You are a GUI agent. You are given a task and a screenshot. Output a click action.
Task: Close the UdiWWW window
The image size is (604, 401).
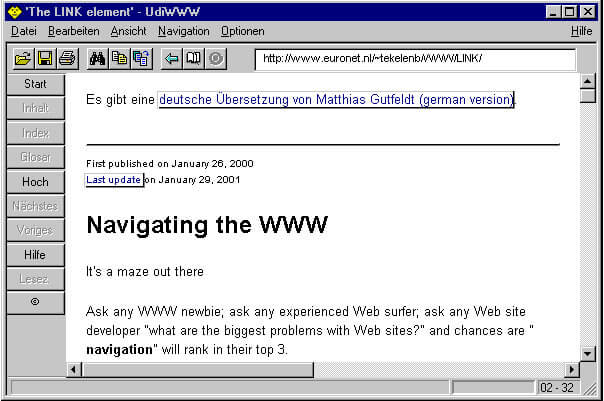click(588, 12)
